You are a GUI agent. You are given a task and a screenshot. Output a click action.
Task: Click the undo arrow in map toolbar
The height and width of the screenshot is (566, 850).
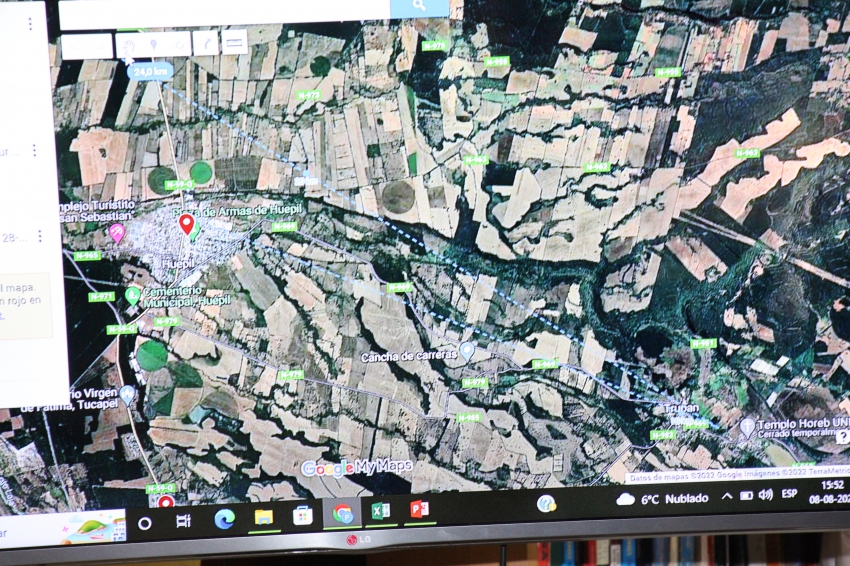[x=75, y=48]
